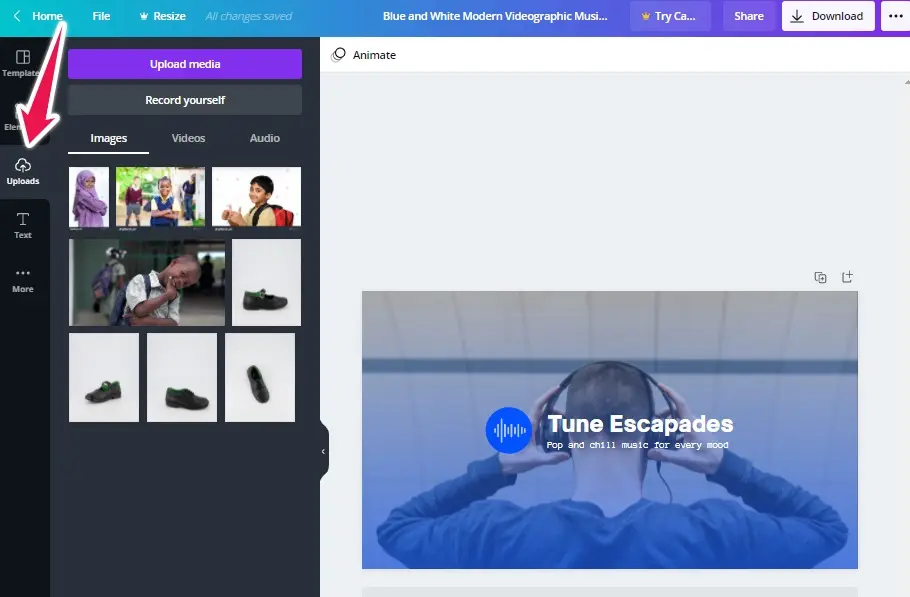
Task: Open the Text tool panel
Action: pos(23,225)
